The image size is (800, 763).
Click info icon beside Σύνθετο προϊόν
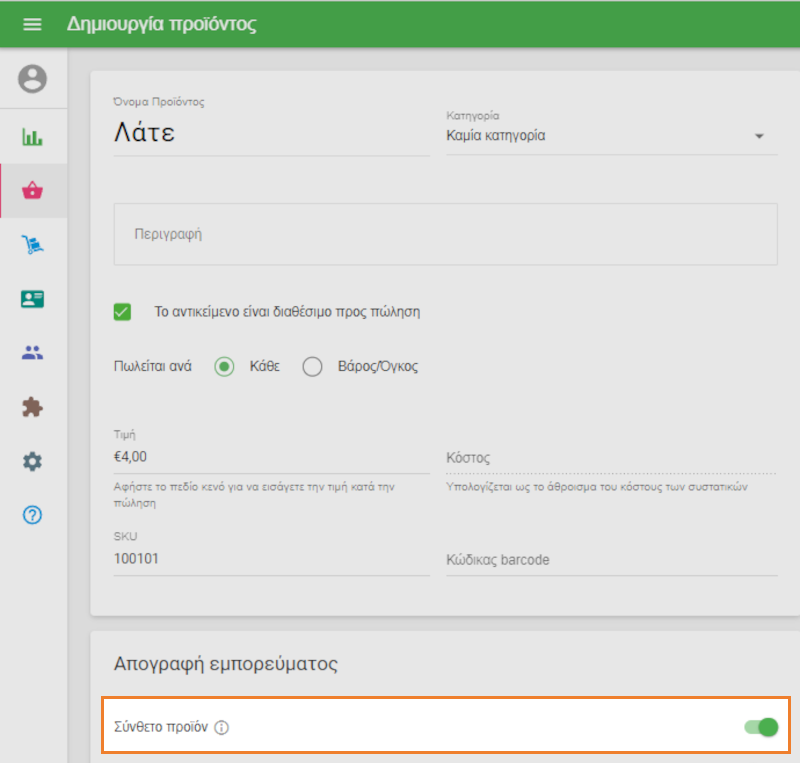point(222,728)
